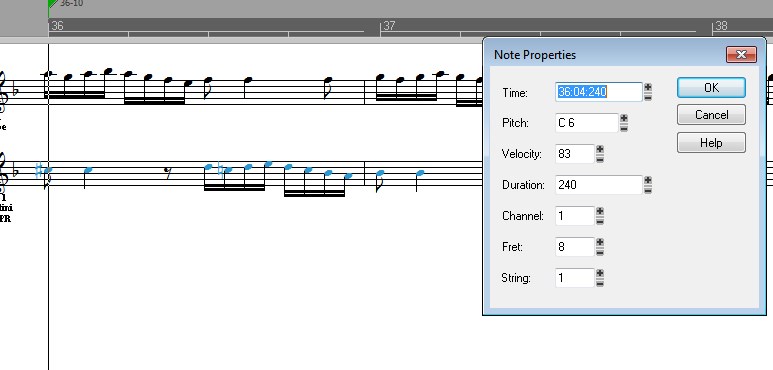773x370 pixels.
Task: Decrease Velocity with minus spinner
Action: click(x=600, y=159)
